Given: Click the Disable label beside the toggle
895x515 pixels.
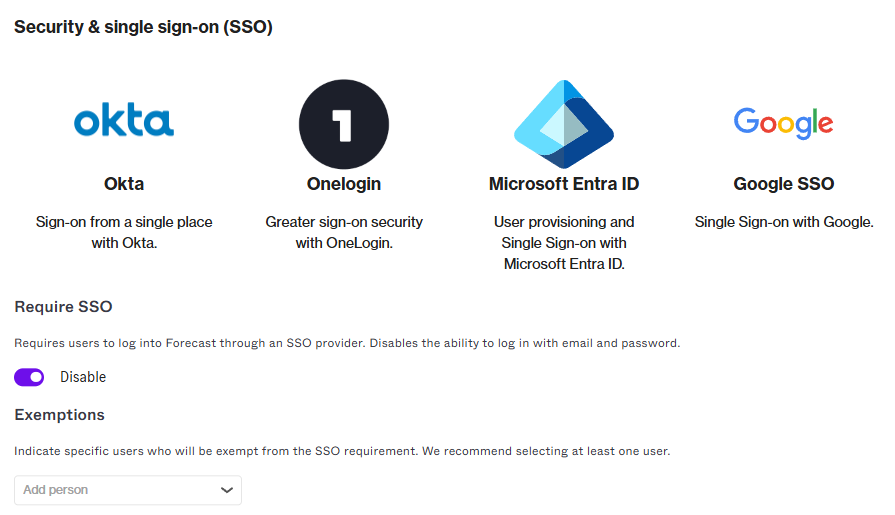Looking at the screenshot, I should 83,377.
